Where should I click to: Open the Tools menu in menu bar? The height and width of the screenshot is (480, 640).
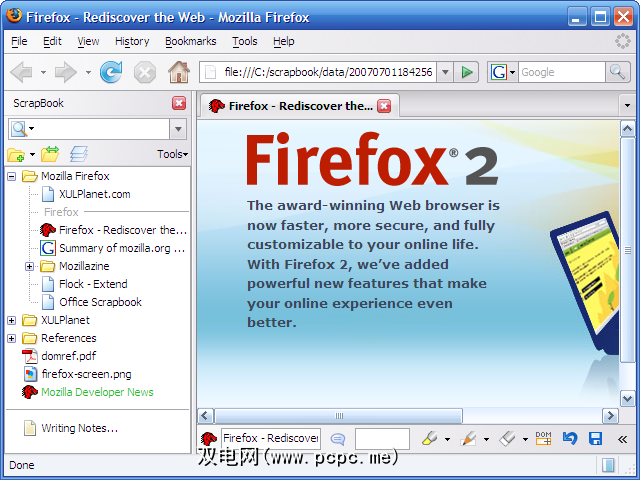point(245,42)
